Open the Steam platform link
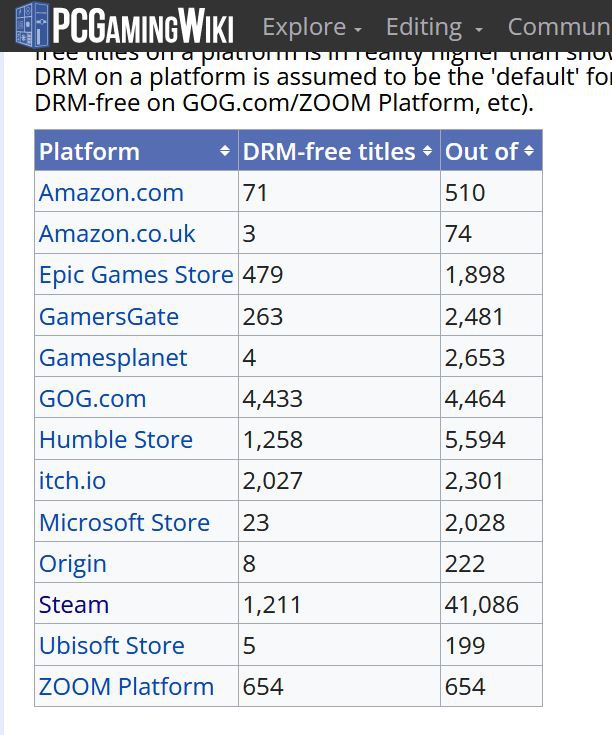 (x=74, y=605)
